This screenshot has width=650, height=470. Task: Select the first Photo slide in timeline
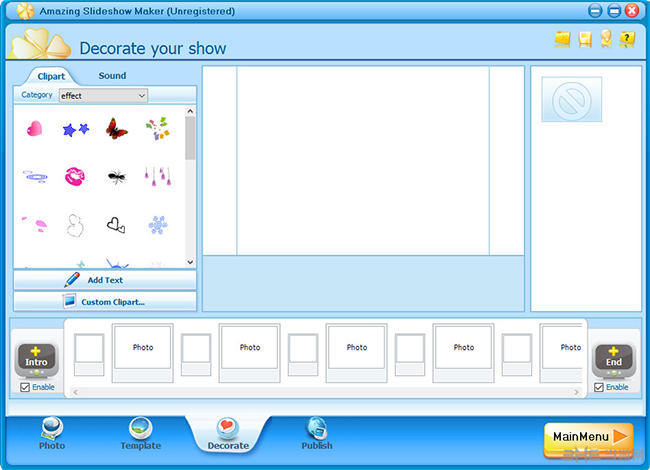[x=143, y=353]
